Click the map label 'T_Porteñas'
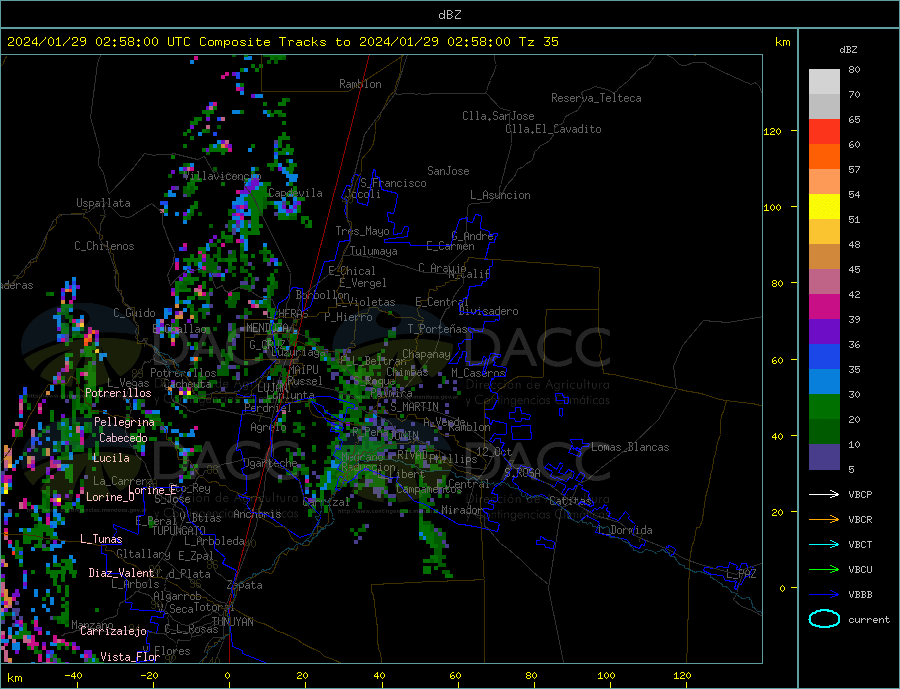900x689 pixels. coord(438,329)
